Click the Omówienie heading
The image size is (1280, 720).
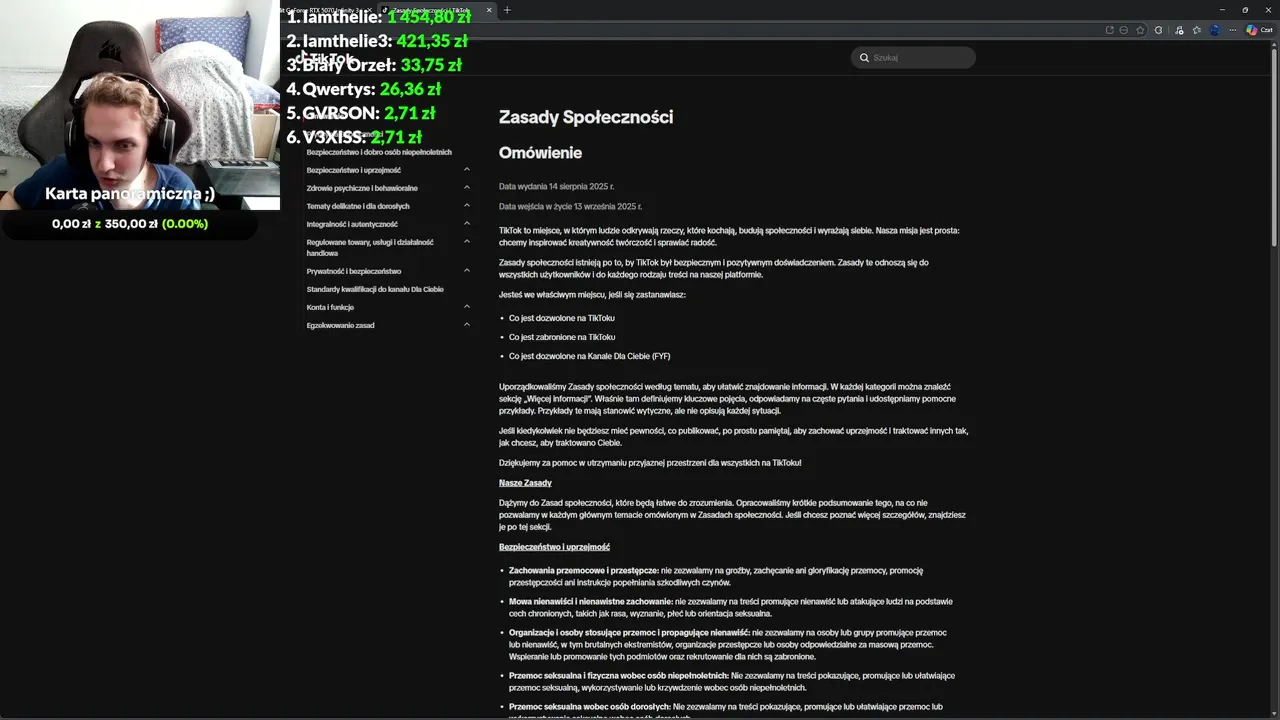(540, 153)
